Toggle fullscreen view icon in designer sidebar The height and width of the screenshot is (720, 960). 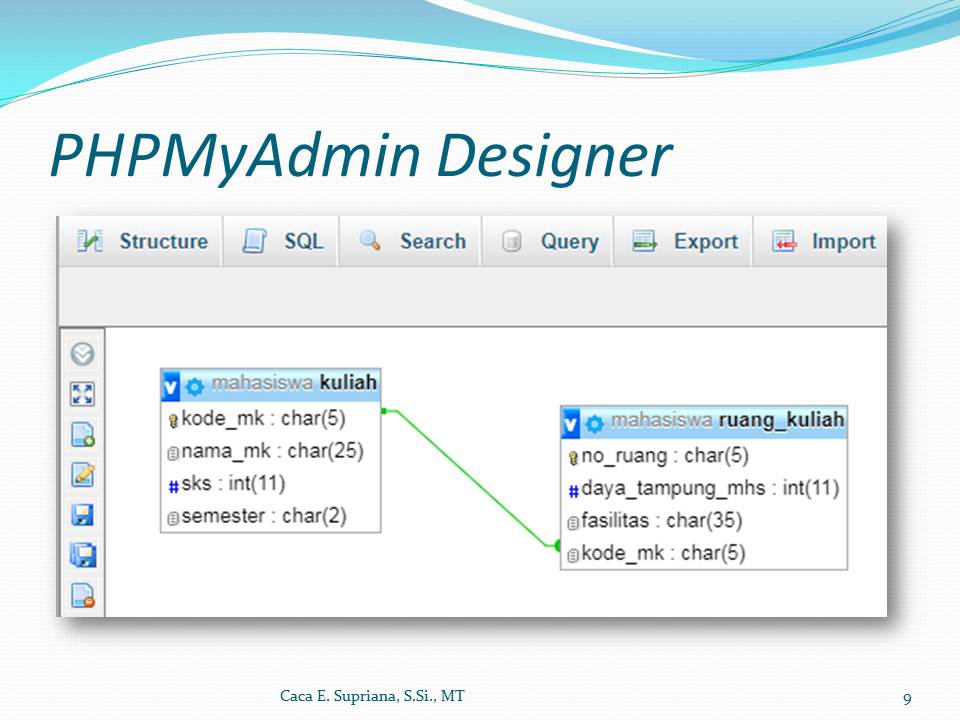pyautogui.click(x=83, y=394)
